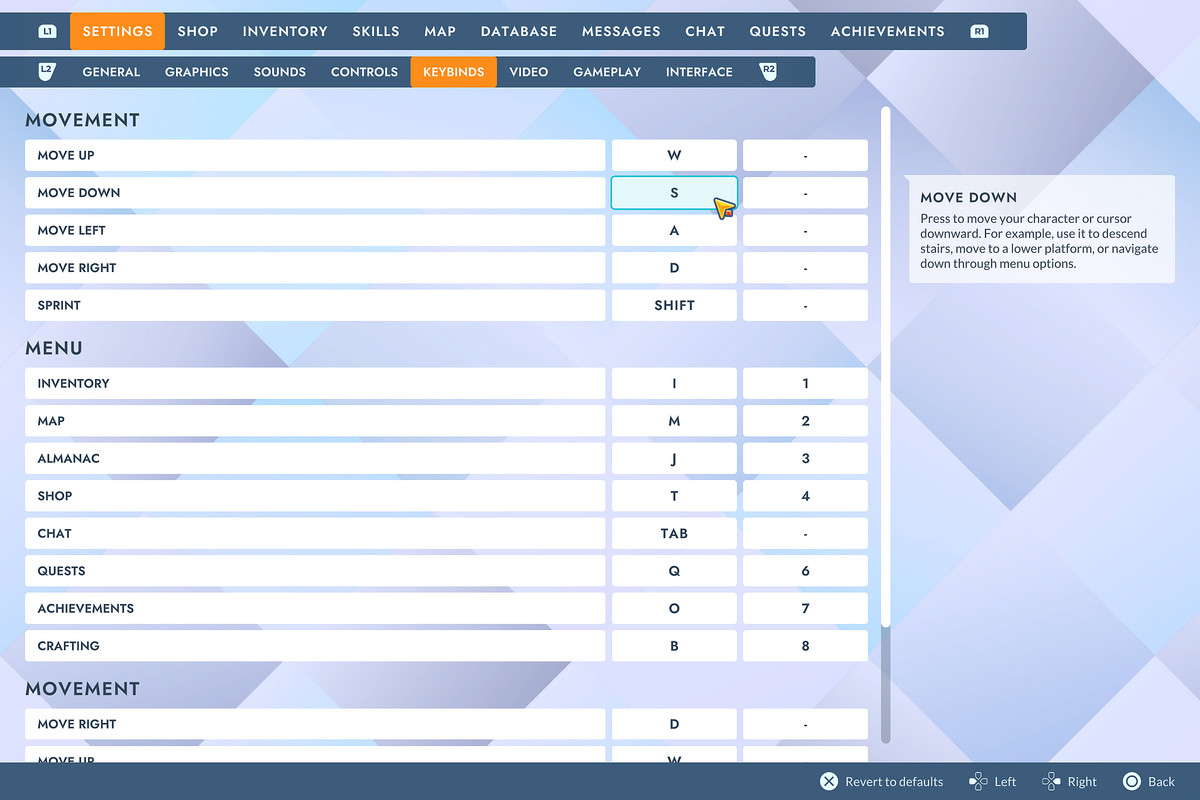Click Revert to defaults
Screen dimensions: 1200x800
pos(892,781)
